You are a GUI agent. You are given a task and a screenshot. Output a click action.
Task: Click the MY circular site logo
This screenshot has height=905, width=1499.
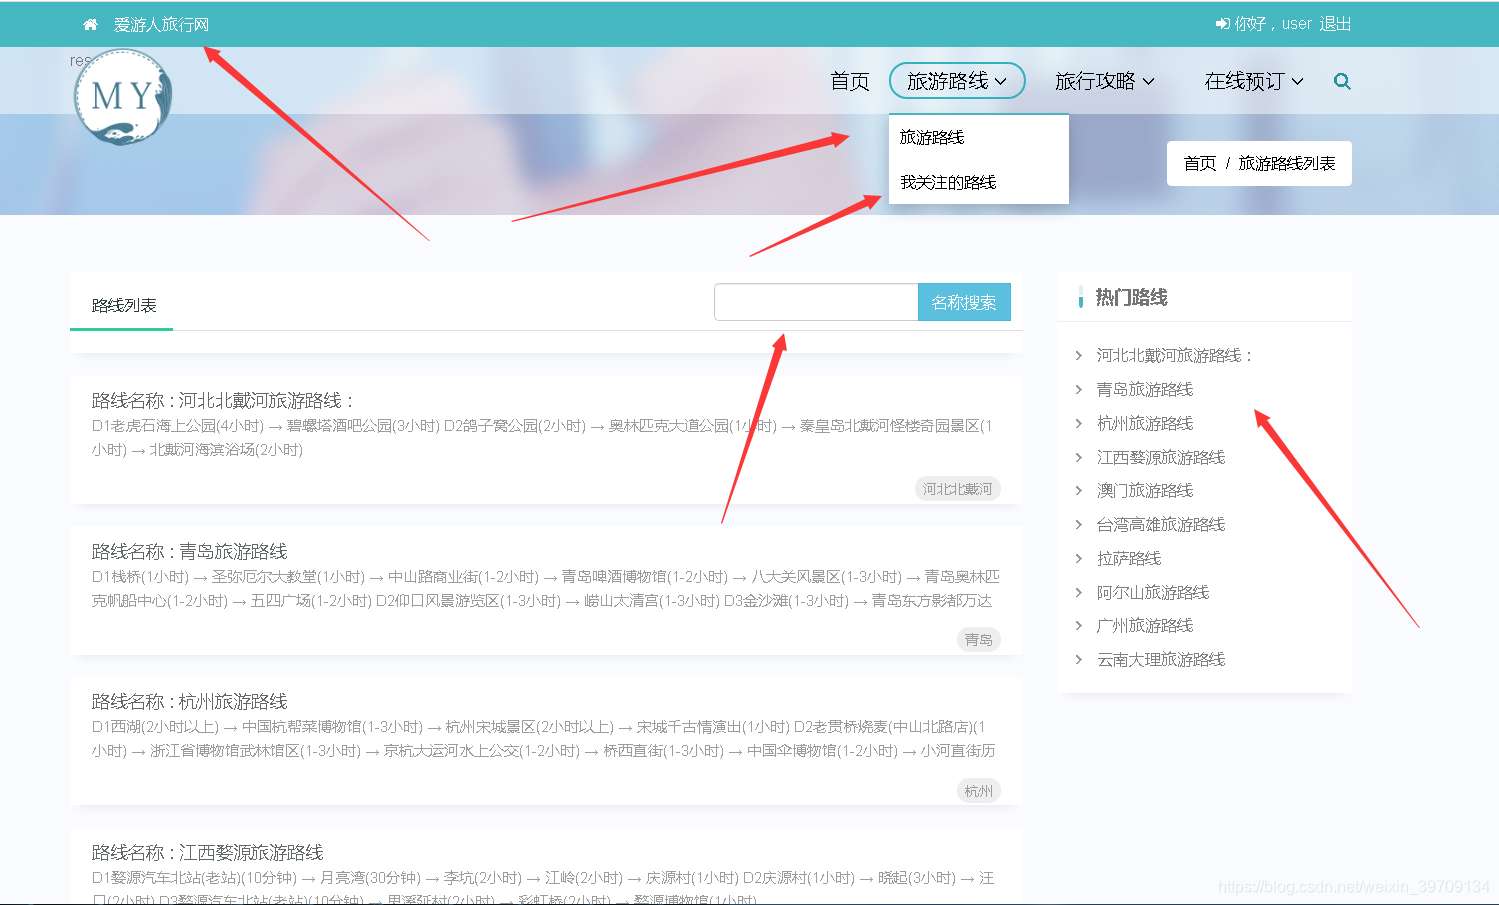click(x=123, y=97)
